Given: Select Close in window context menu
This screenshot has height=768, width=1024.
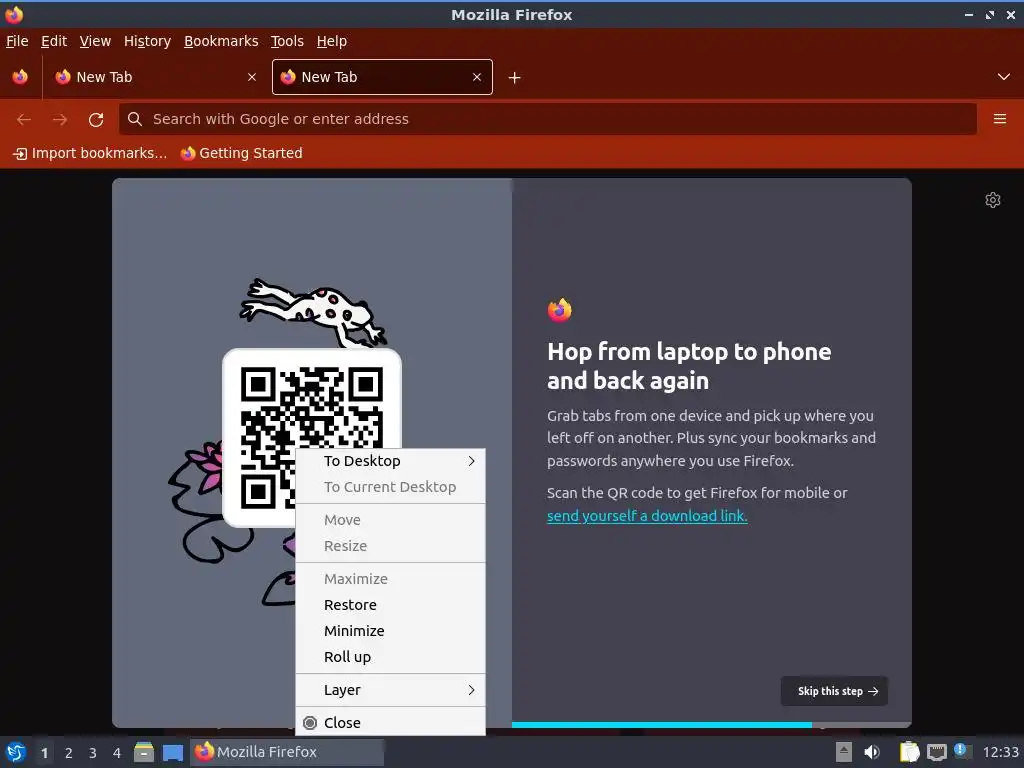Looking at the screenshot, I should [391, 723].
